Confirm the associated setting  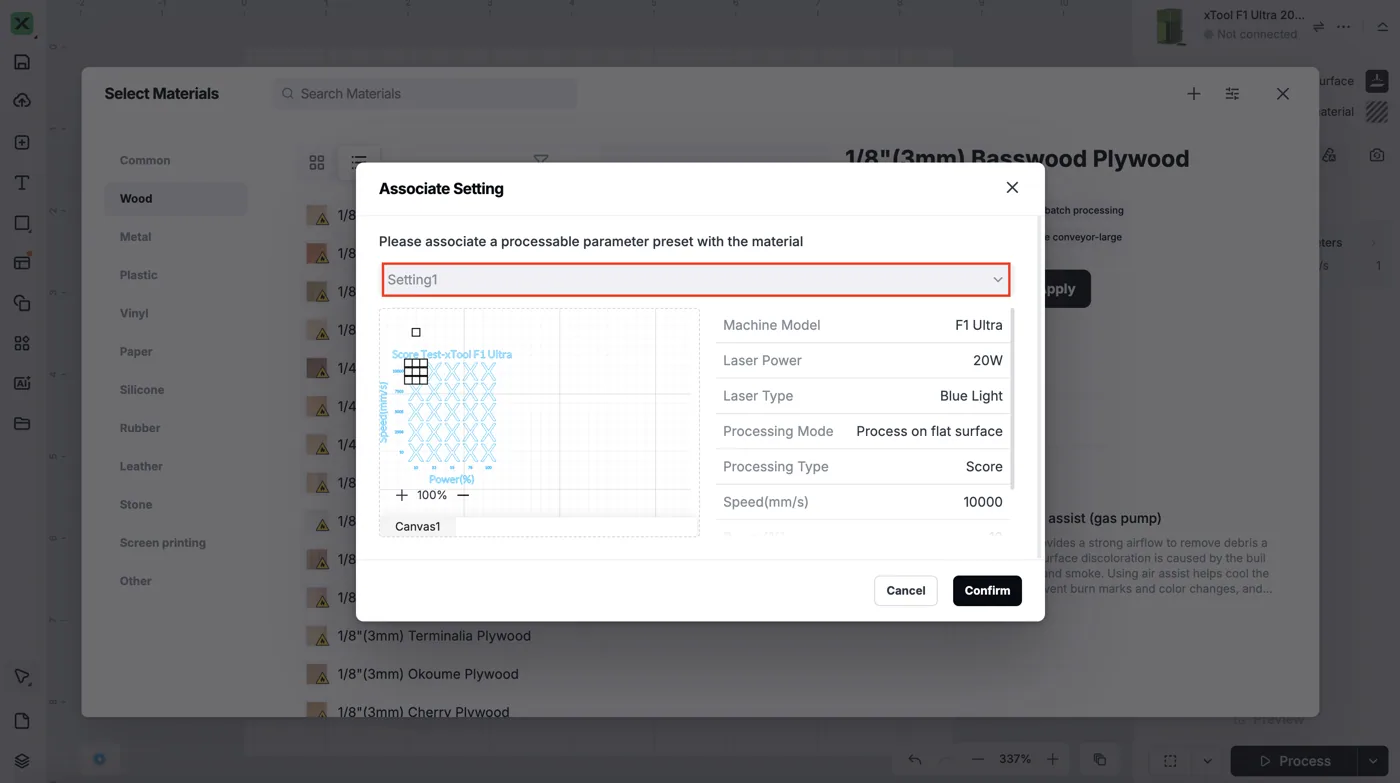pyautogui.click(x=987, y=590)
